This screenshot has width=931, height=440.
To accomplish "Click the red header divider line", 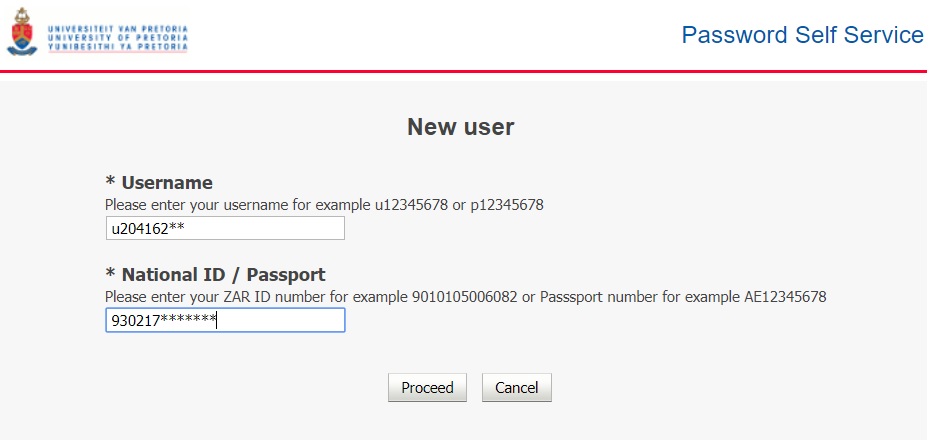I will coord(465,71).
